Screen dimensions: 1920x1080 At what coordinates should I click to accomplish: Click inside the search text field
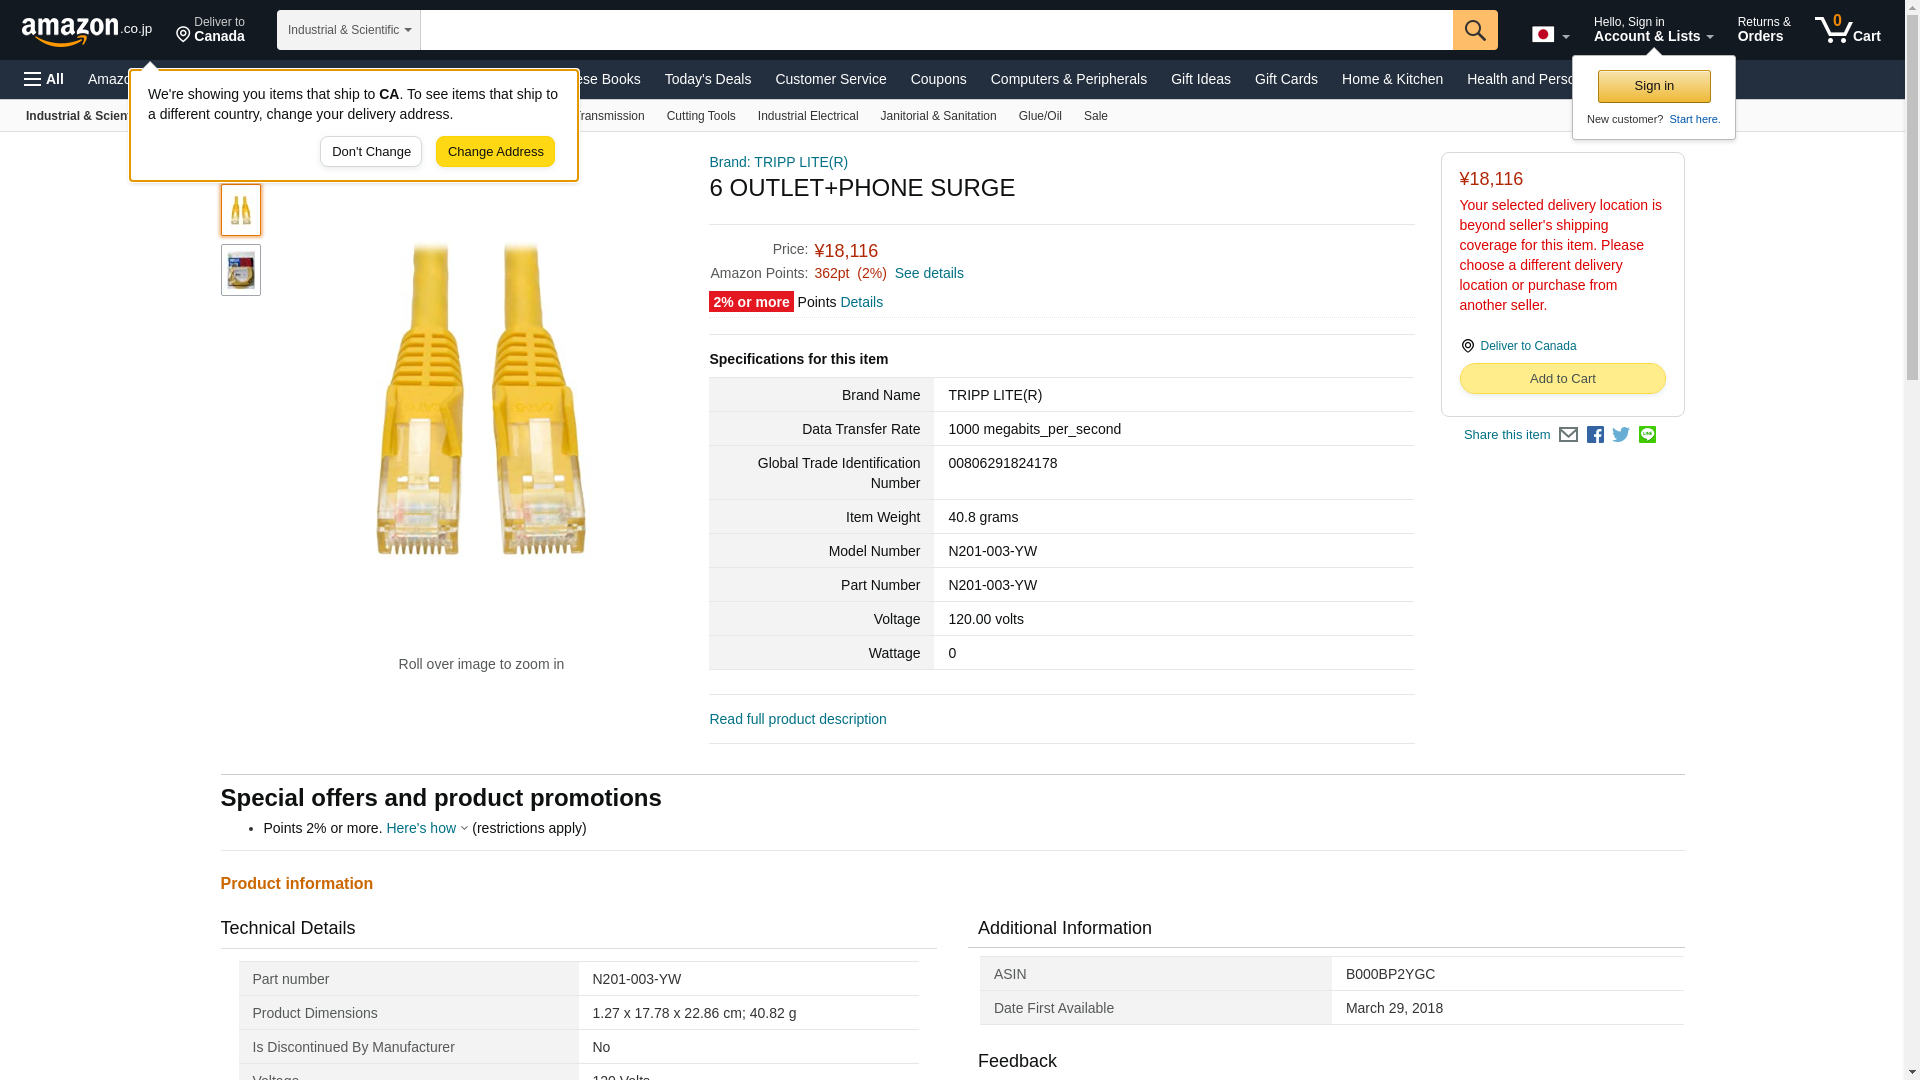coord(935,30)
